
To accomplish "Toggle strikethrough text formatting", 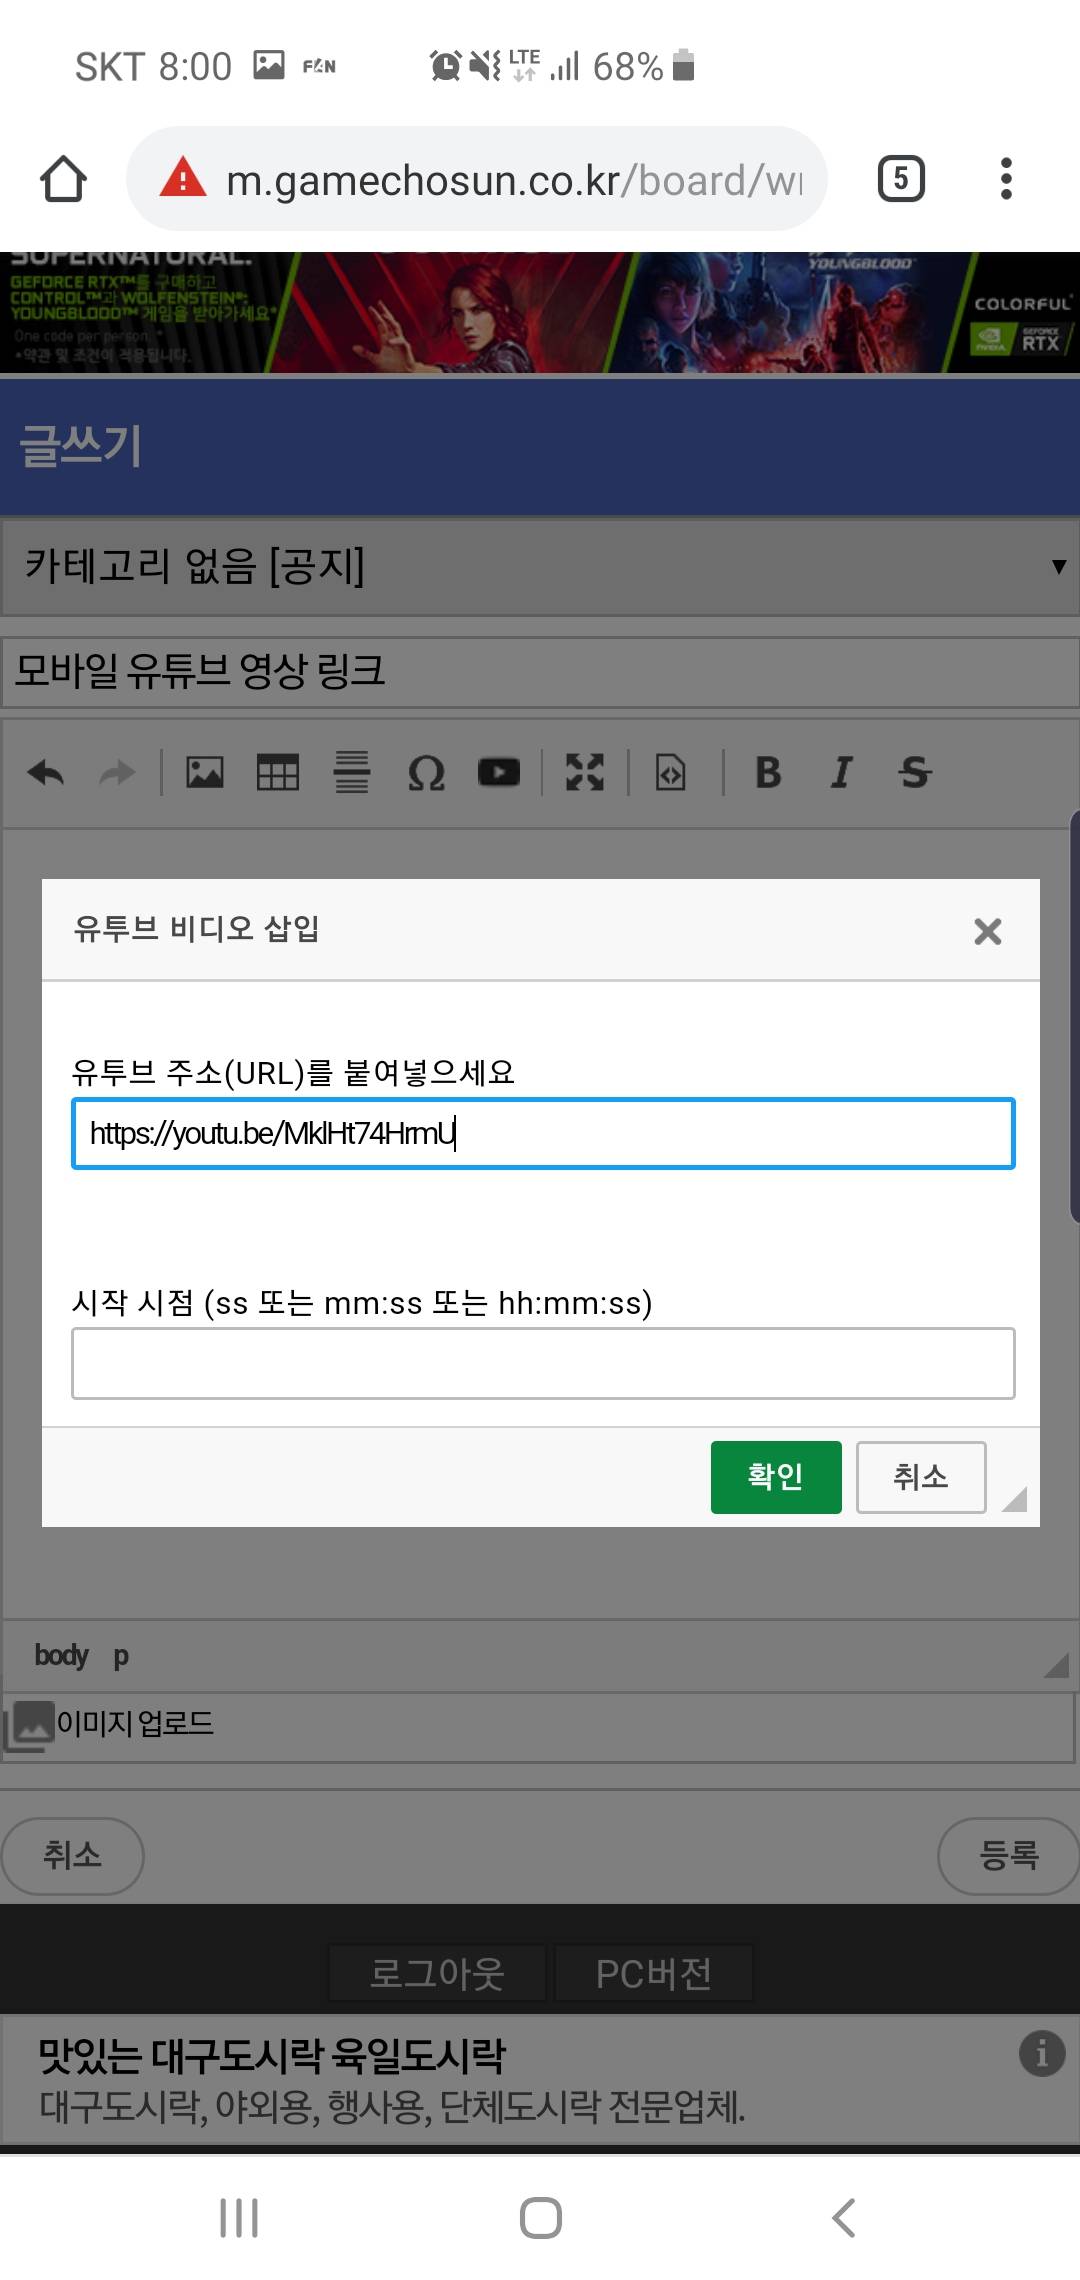I will pyautogui.click(x=914, y=773).
